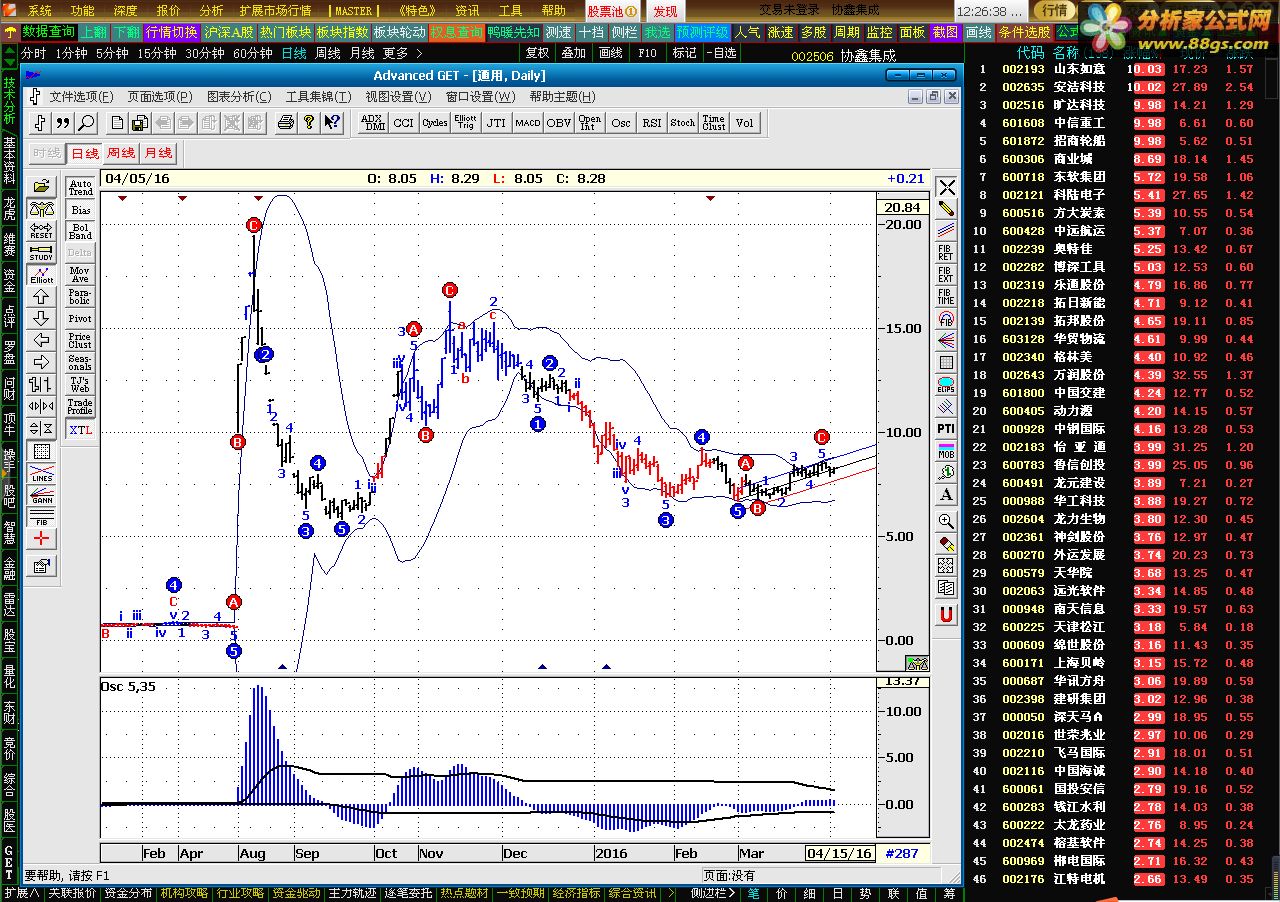
Task: Open the 资金分布 bottom tab
Action: tap(128, 893)
